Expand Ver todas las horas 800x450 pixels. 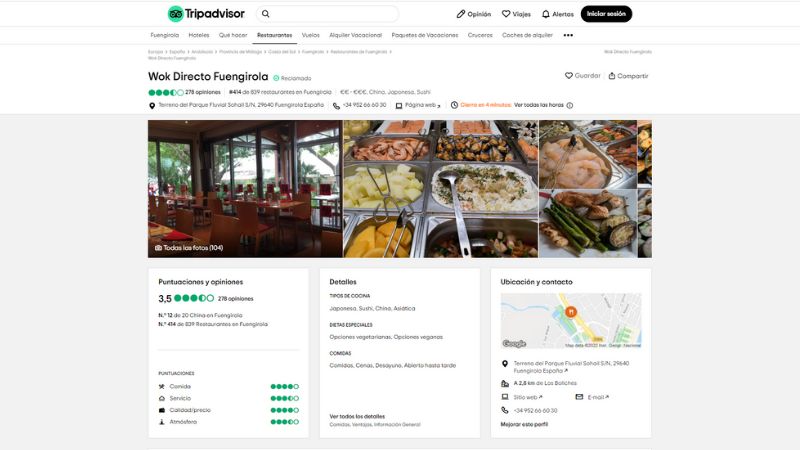click(x=538, y=105)
